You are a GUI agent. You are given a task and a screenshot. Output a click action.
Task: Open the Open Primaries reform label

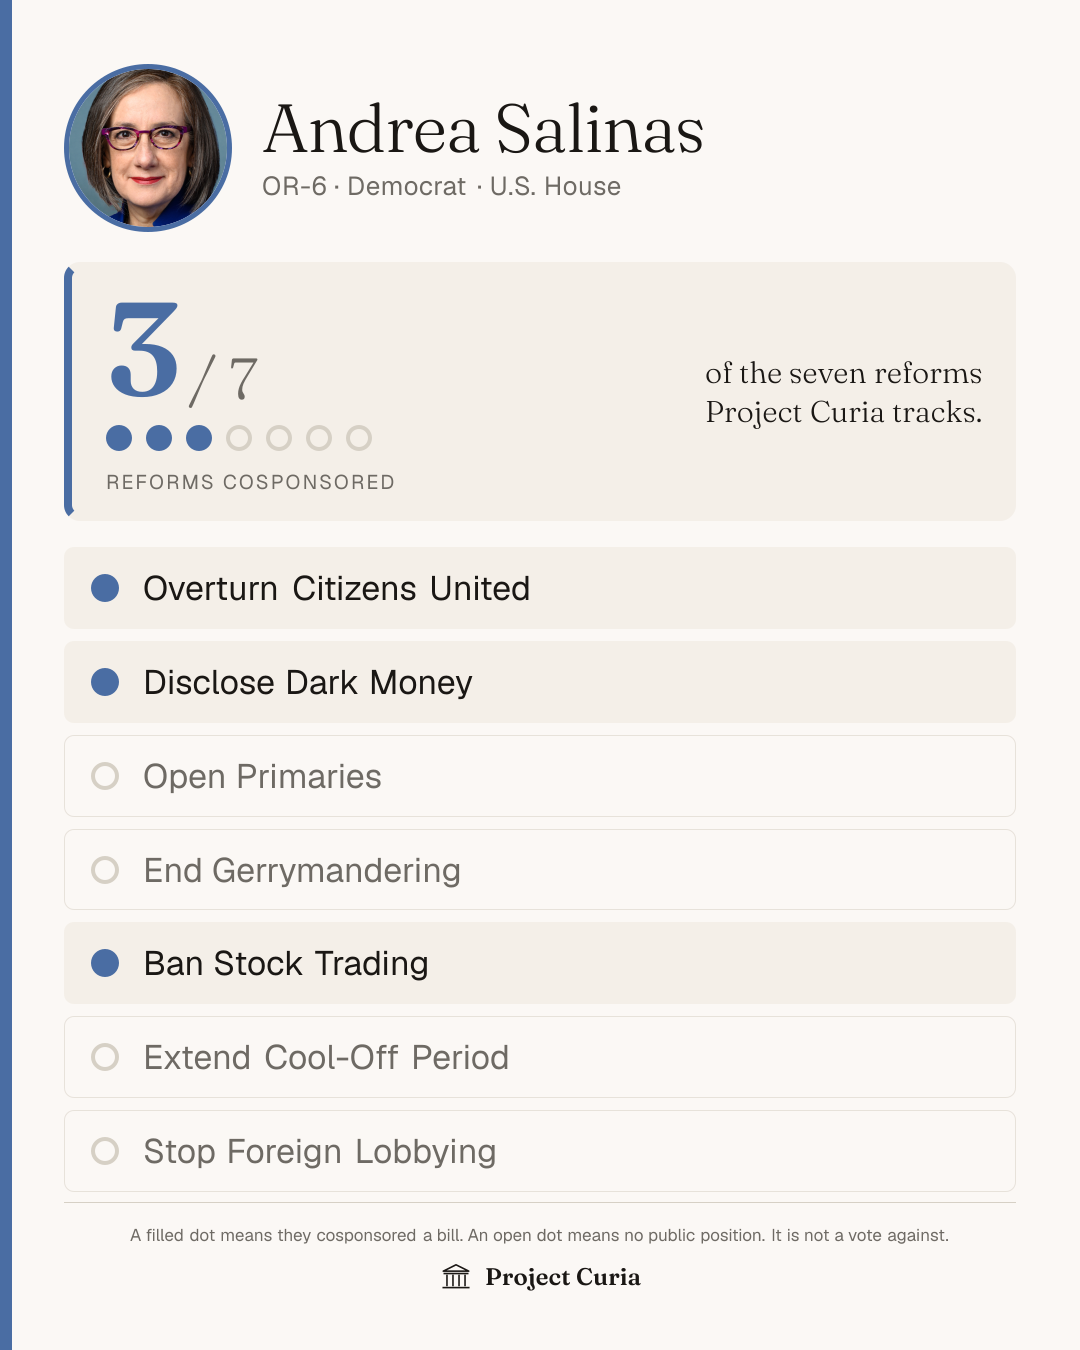263,776
